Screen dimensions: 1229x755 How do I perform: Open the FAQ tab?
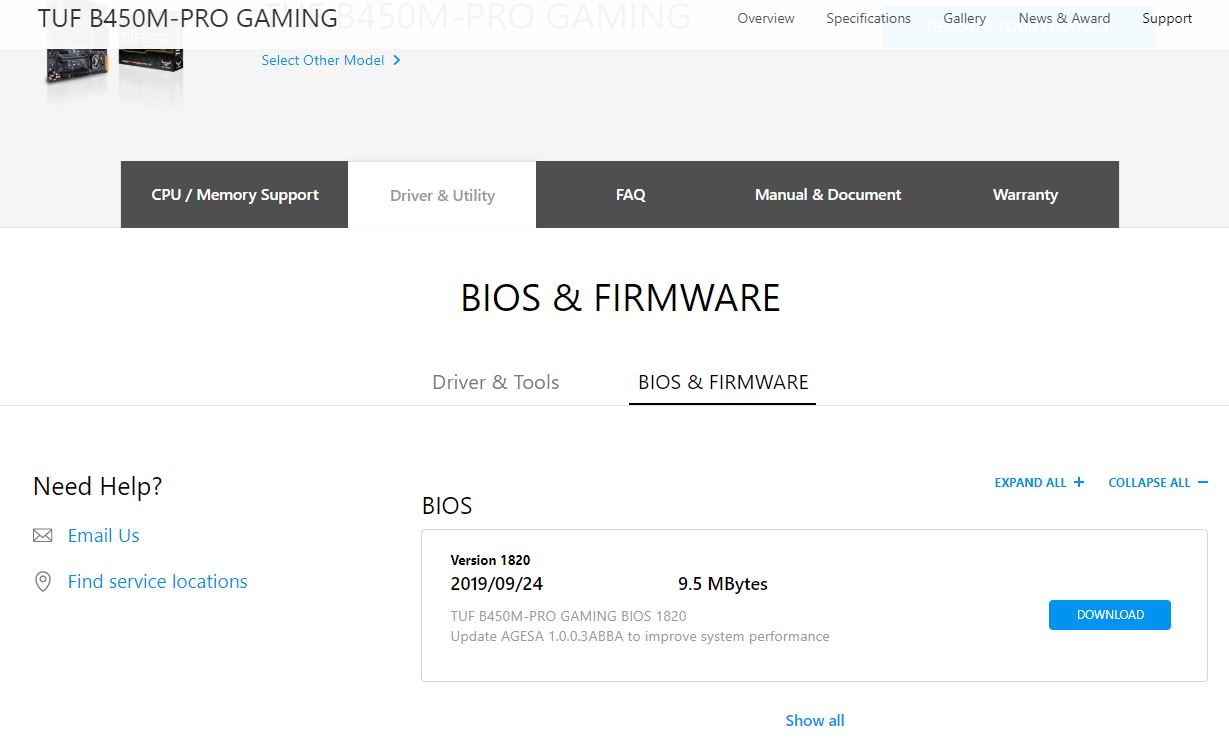pos(631,195)
